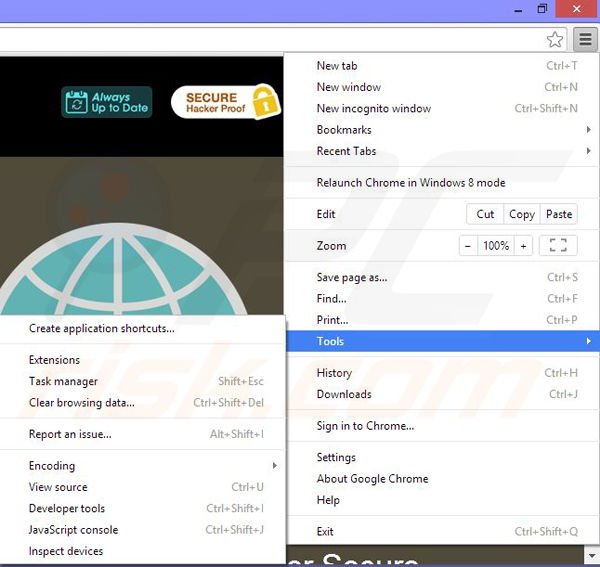Viewport: 600px width, 567px height.
Task: Select Find... in the Chrome menu
Action: tap(443, 298)
